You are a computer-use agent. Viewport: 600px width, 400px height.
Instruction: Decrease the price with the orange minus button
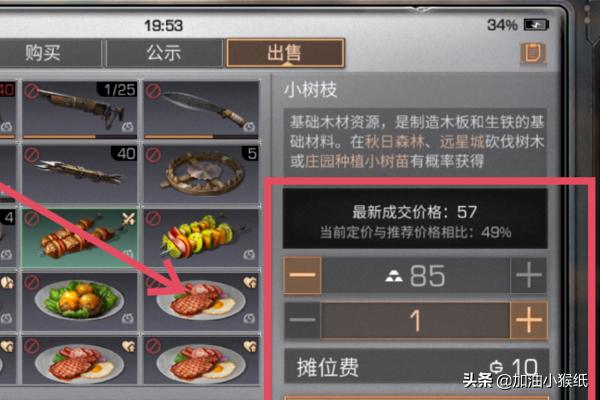(302, 275)
